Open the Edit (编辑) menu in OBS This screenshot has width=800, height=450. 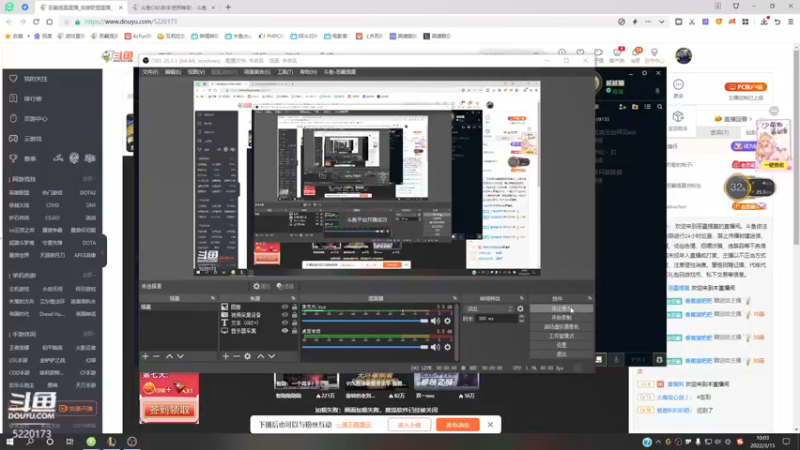tap(172, 72)
